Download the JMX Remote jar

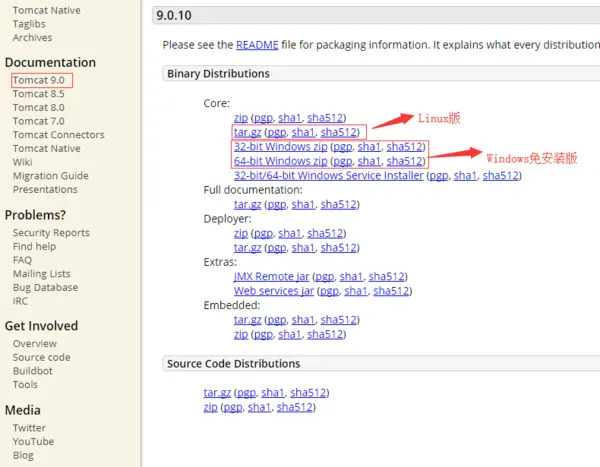point(271,277)
